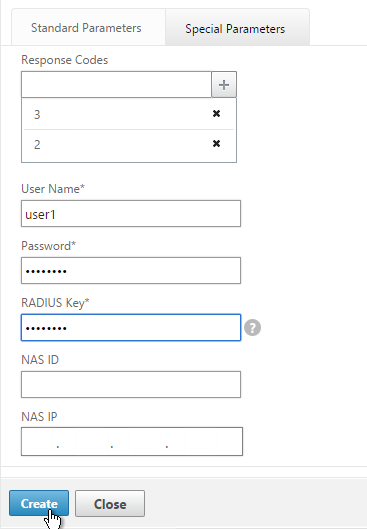Viewport: 367px width, 529px height.
Task: Select the RADIUS Key field
Action: click(x=131, y=328)
